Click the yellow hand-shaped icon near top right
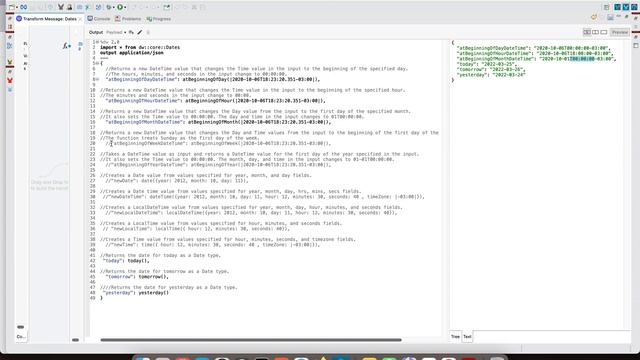Viewport: 640px width, 360px height. (x=594, y=17)
